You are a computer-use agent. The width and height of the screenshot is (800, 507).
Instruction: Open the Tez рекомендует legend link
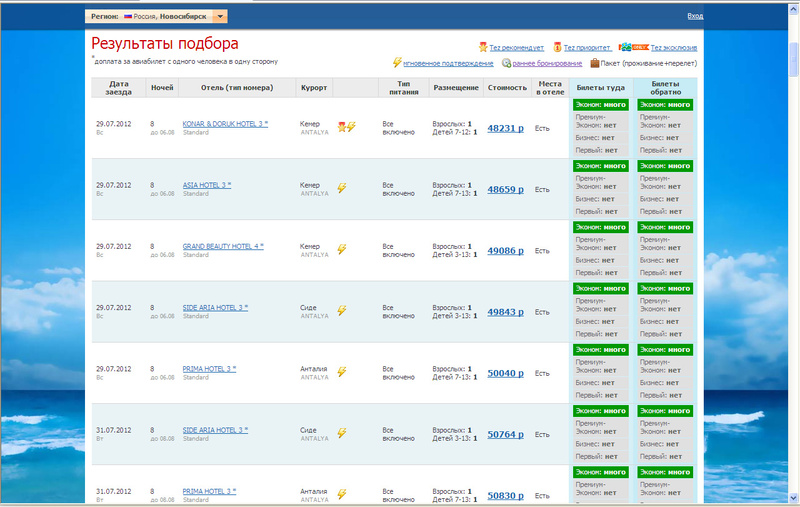point(516,47)
